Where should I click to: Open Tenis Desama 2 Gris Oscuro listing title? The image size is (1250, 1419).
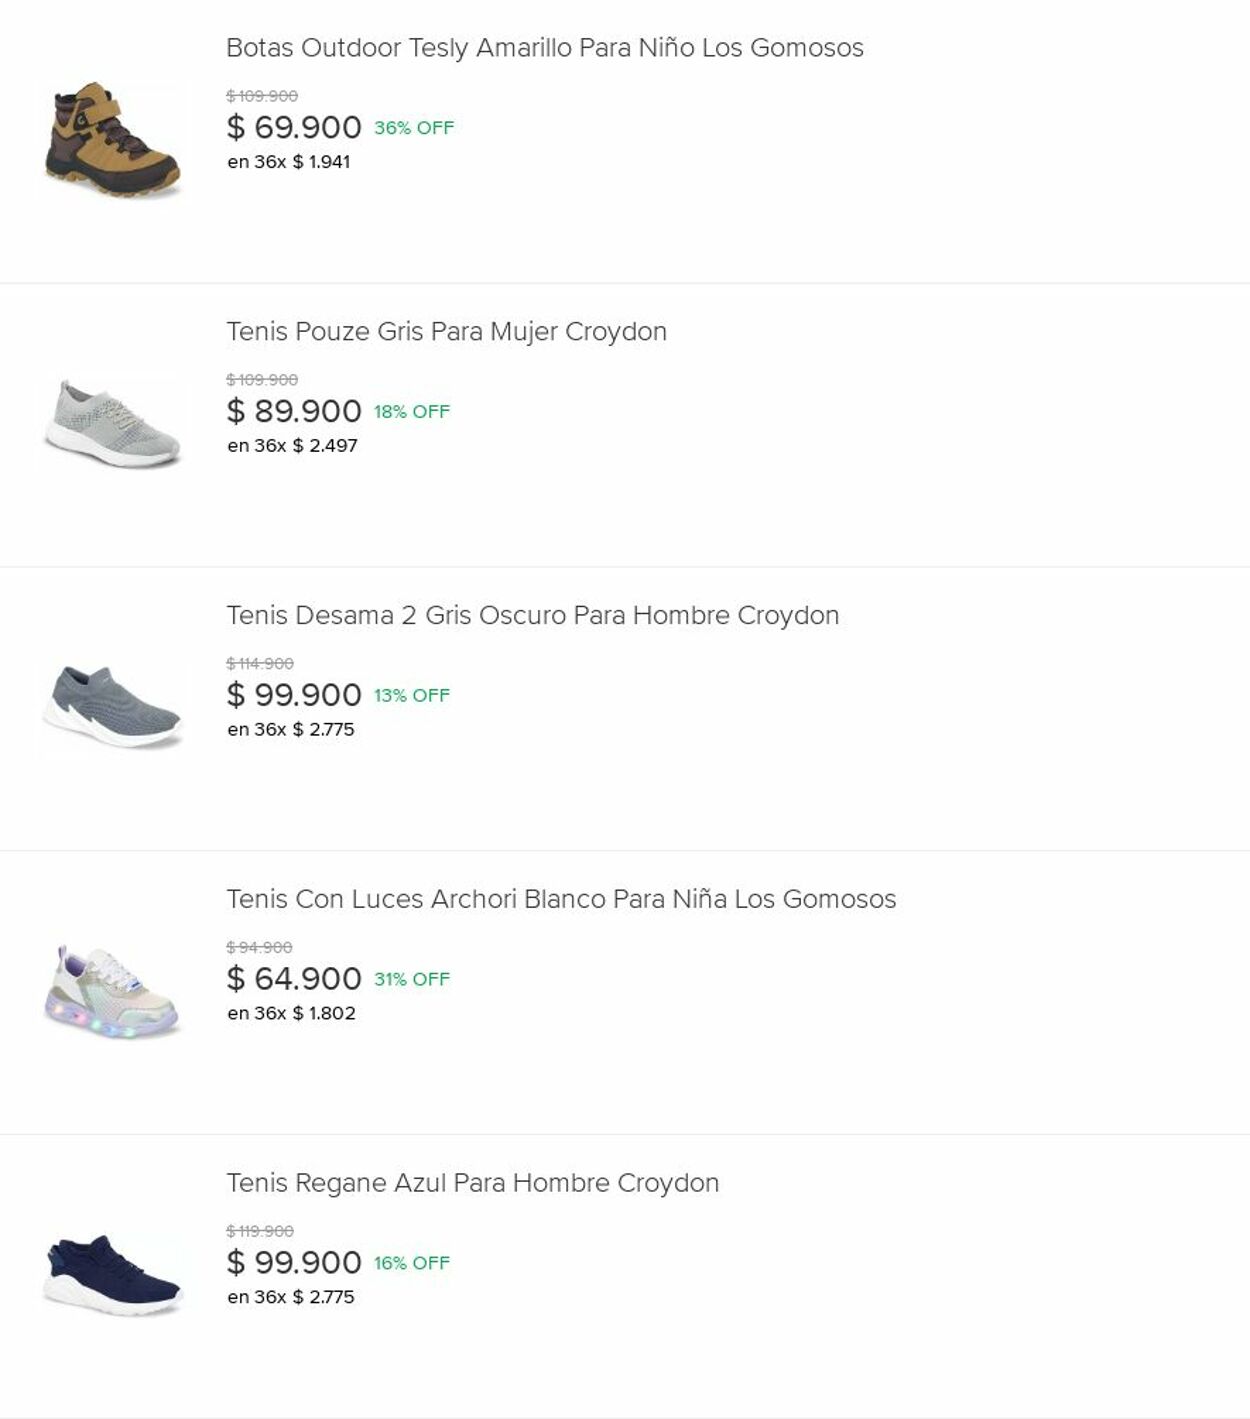532,616
